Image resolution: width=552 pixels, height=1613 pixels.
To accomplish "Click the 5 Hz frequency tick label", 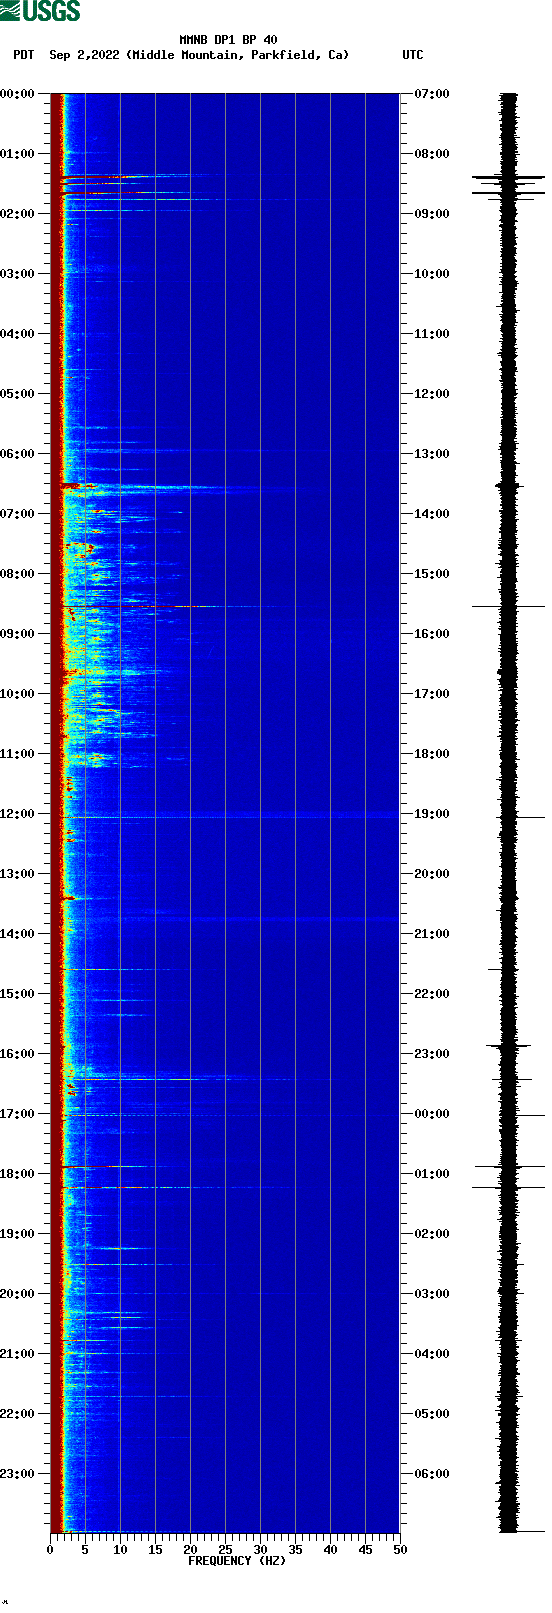I will 85,1550.
